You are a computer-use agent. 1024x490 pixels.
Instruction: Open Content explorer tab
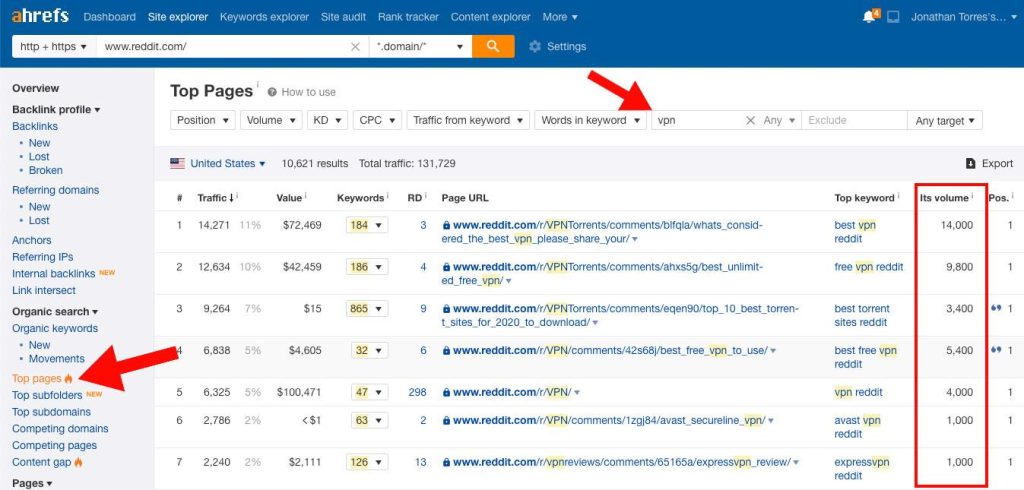tap(490, 17)
